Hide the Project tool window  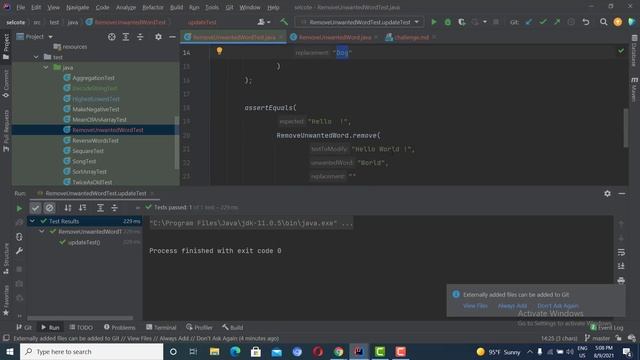[172, 37]
